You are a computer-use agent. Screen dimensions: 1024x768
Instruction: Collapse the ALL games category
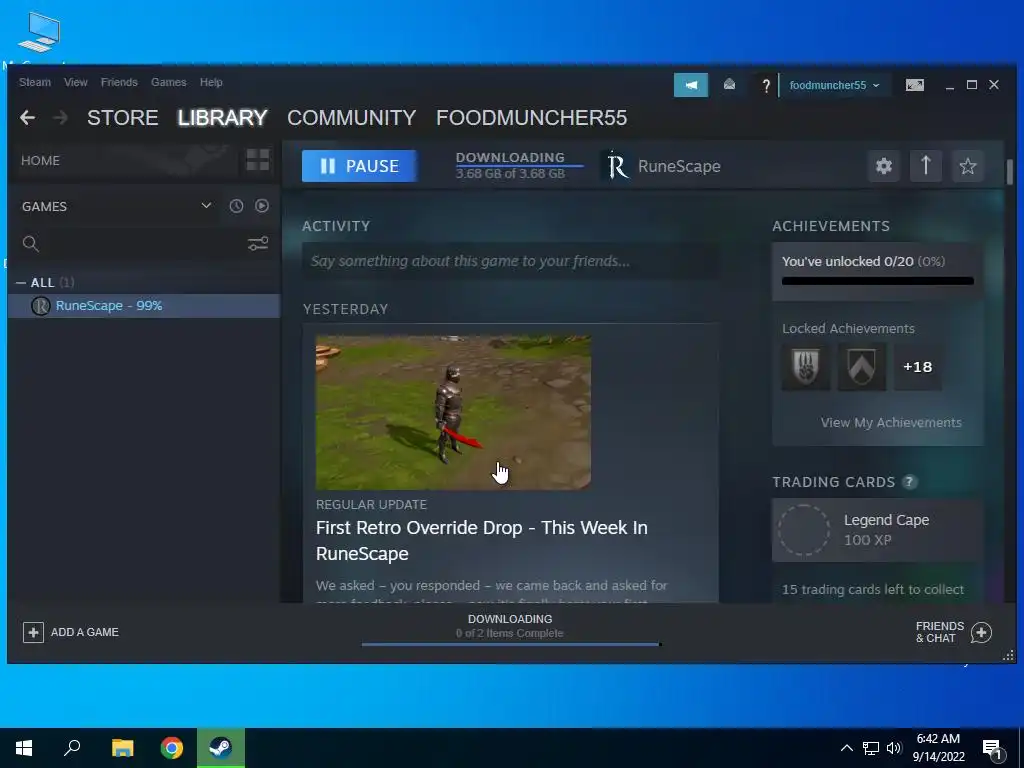[x=21, y=283]
